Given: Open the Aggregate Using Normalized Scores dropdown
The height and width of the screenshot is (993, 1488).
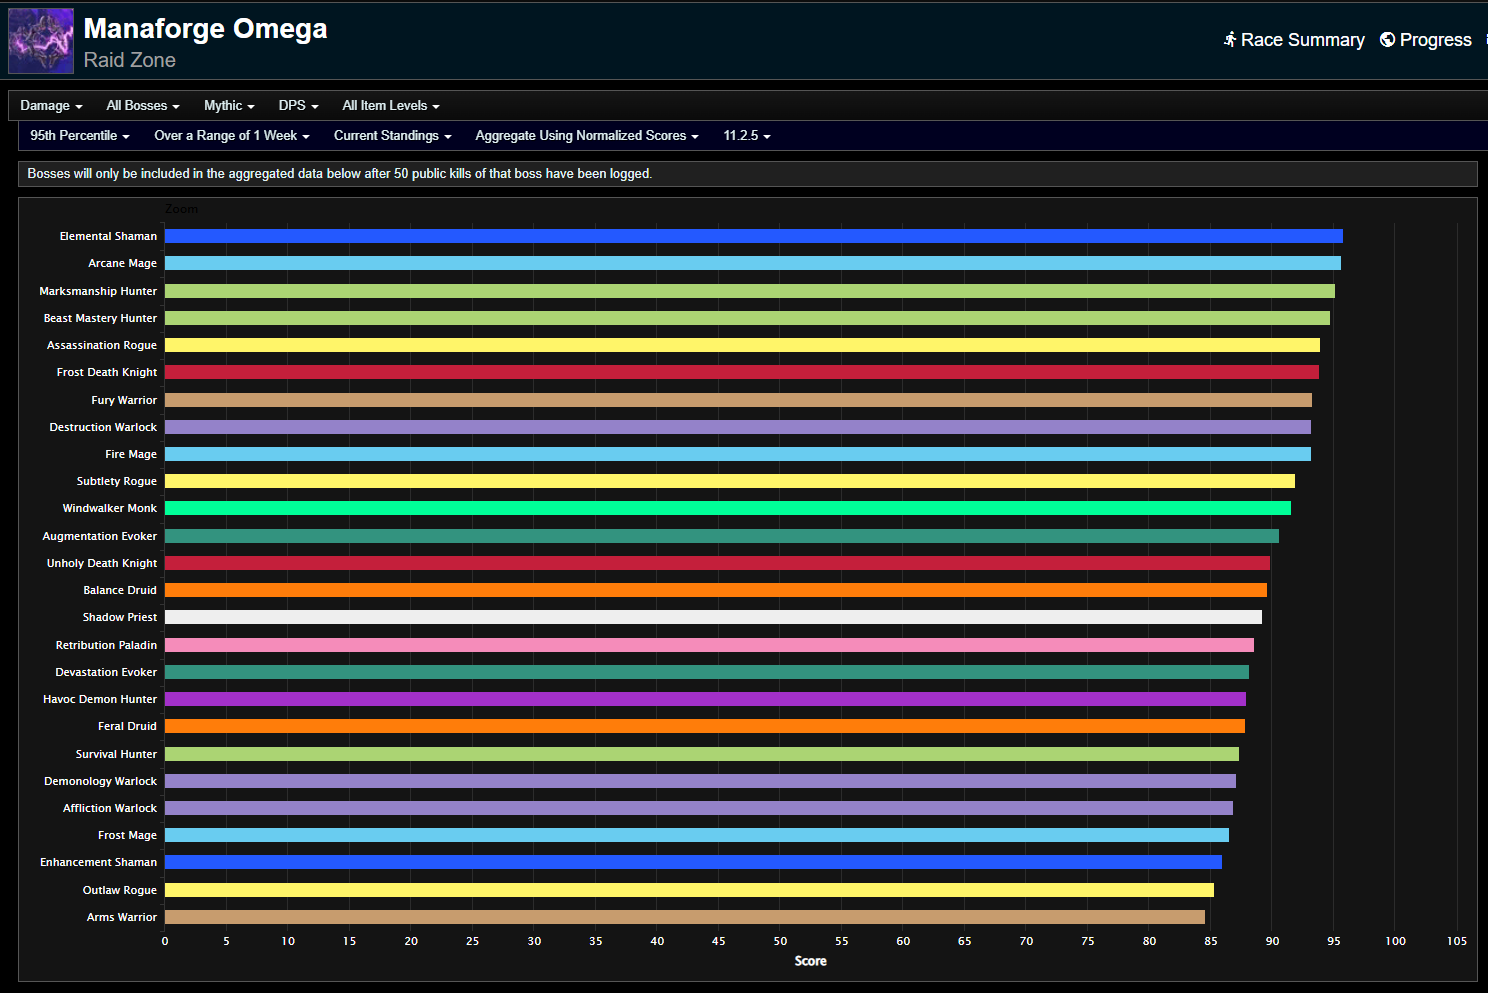Looking at the screenshot, I should (586, 135).
